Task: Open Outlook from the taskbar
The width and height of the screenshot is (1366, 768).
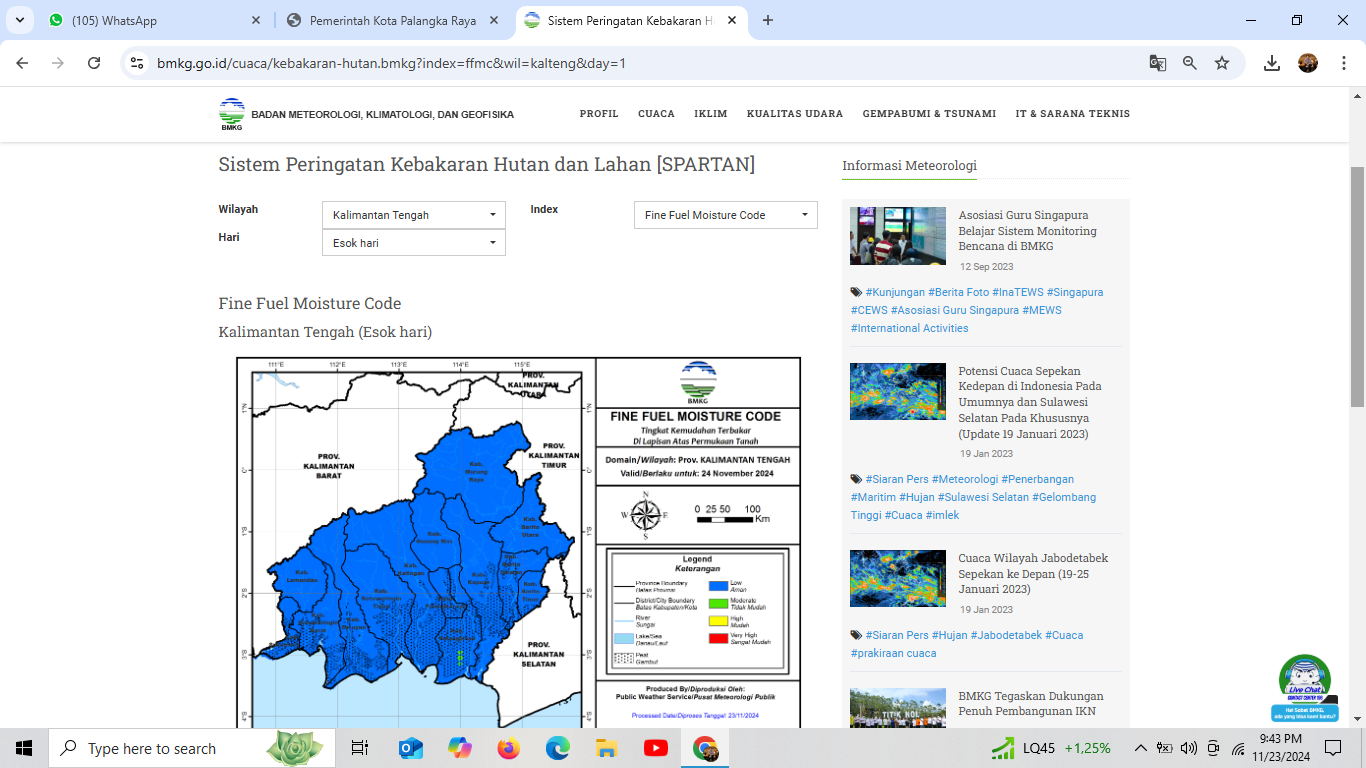Action: pos(410,748)
